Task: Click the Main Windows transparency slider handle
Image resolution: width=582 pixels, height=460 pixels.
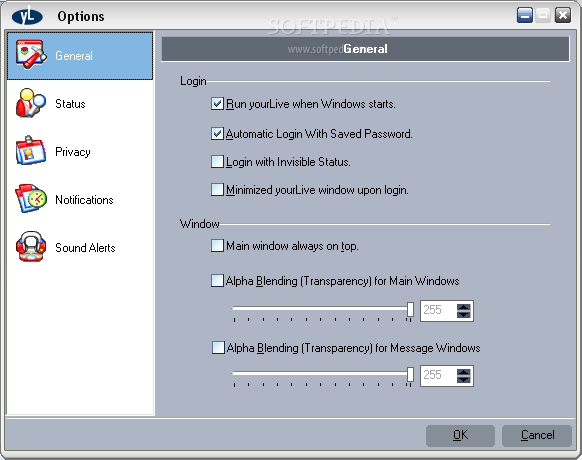Action: tap(410, 309)
